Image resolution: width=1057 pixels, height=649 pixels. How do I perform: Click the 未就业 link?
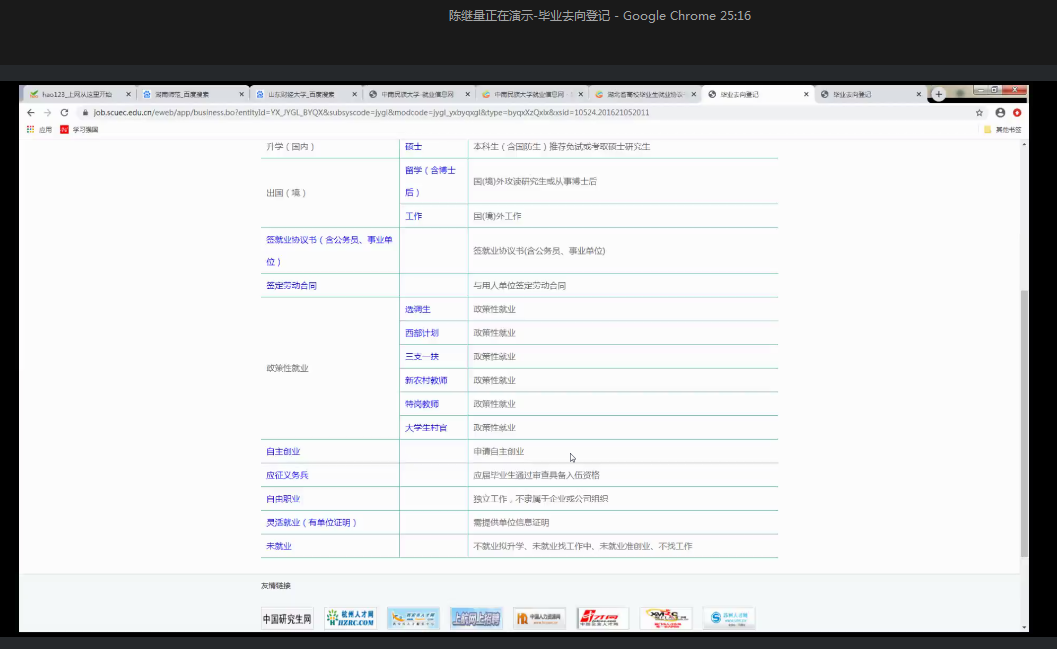coord(278,546)
